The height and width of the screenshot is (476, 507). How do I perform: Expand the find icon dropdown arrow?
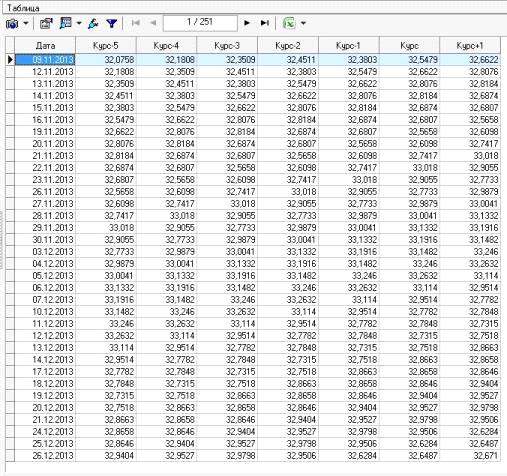click(79, 23)
